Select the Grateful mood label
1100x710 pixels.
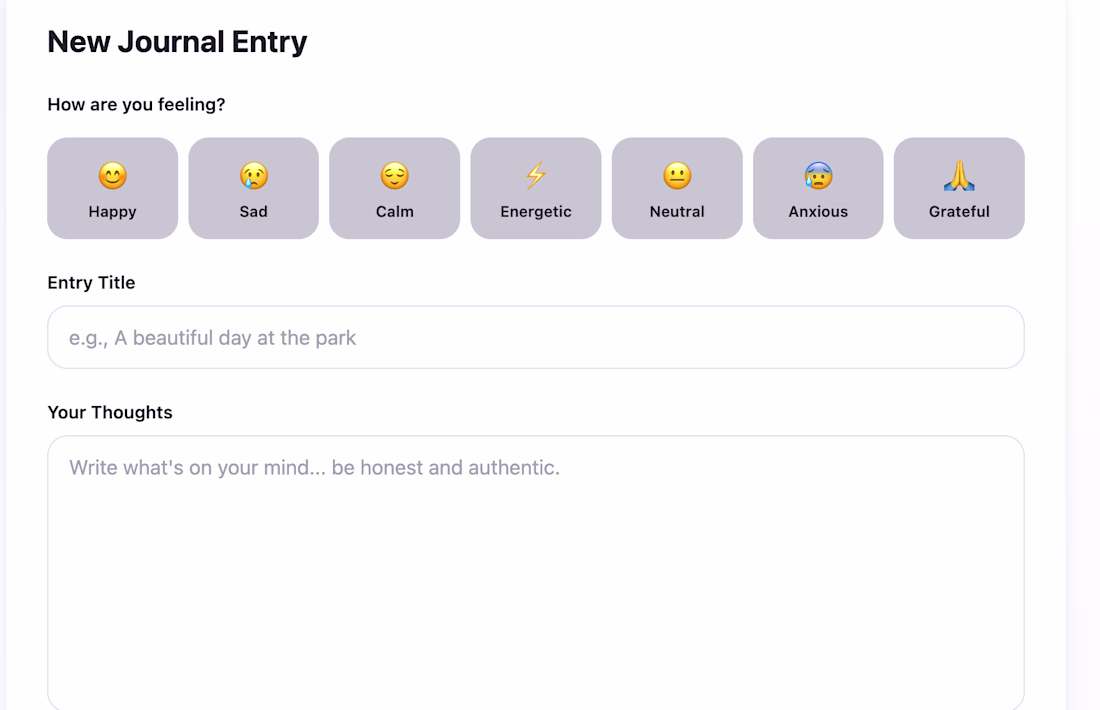pos(959,212)
